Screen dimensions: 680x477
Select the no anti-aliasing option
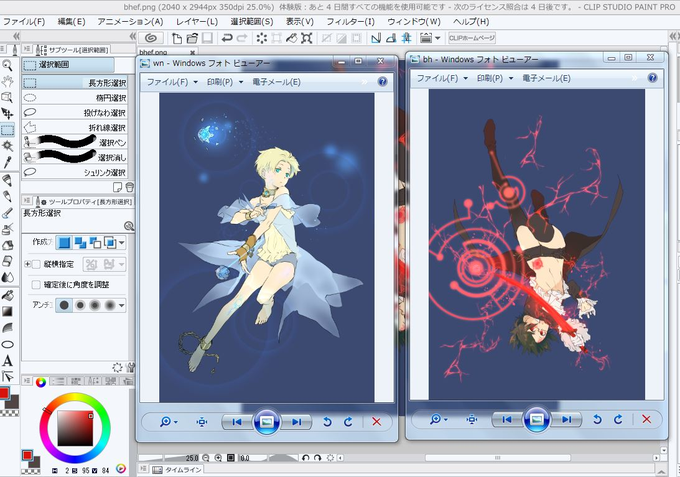(x=64, y=305)
